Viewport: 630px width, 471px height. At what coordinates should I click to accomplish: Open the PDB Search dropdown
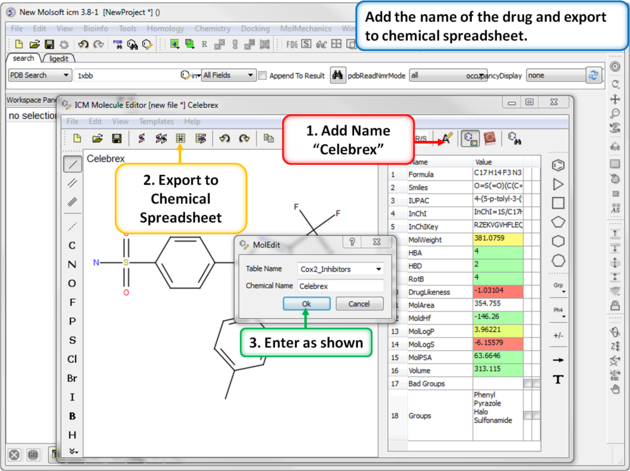[40, 75]
